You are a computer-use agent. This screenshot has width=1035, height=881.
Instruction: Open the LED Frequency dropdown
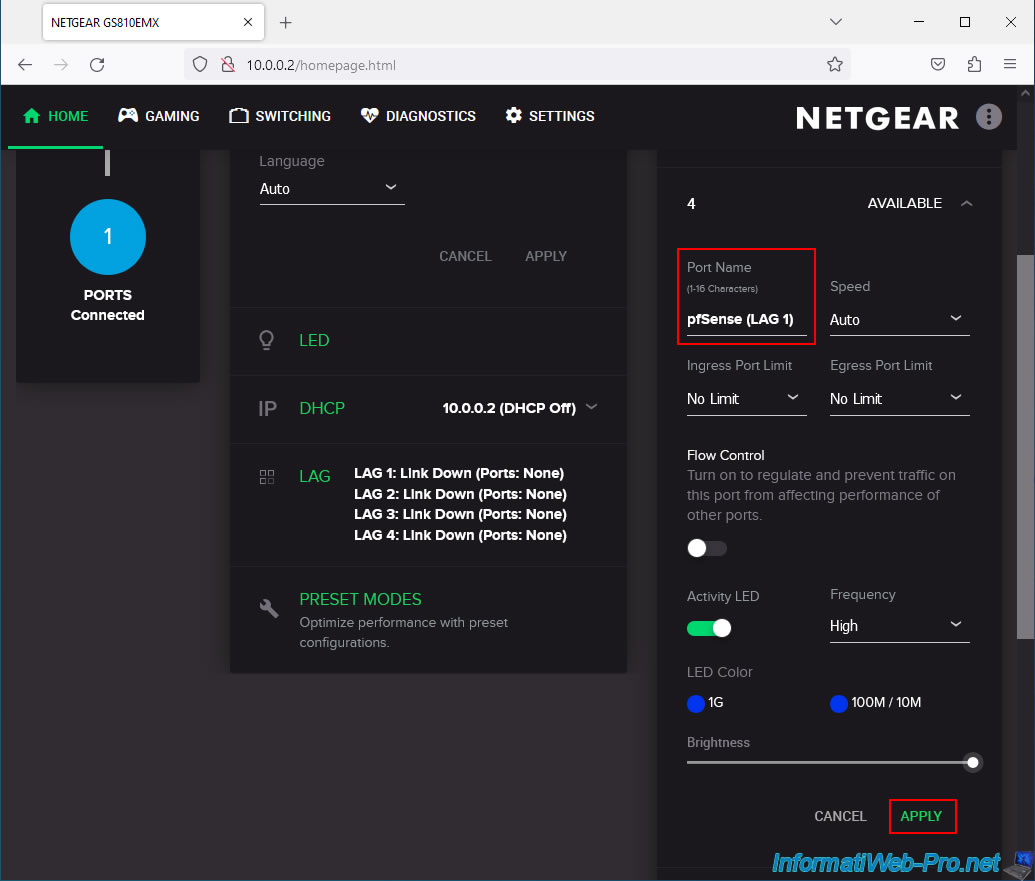coord(899,626)
